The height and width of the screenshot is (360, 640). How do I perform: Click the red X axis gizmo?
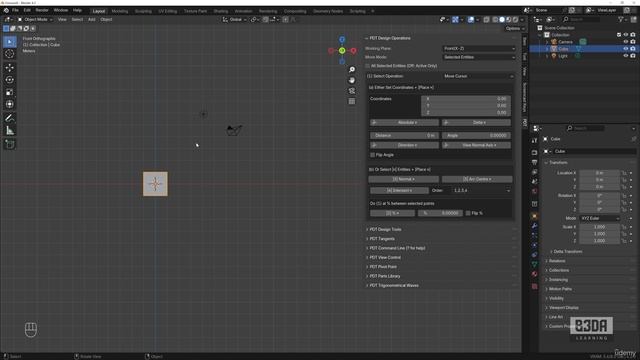[x=353, y=51]
